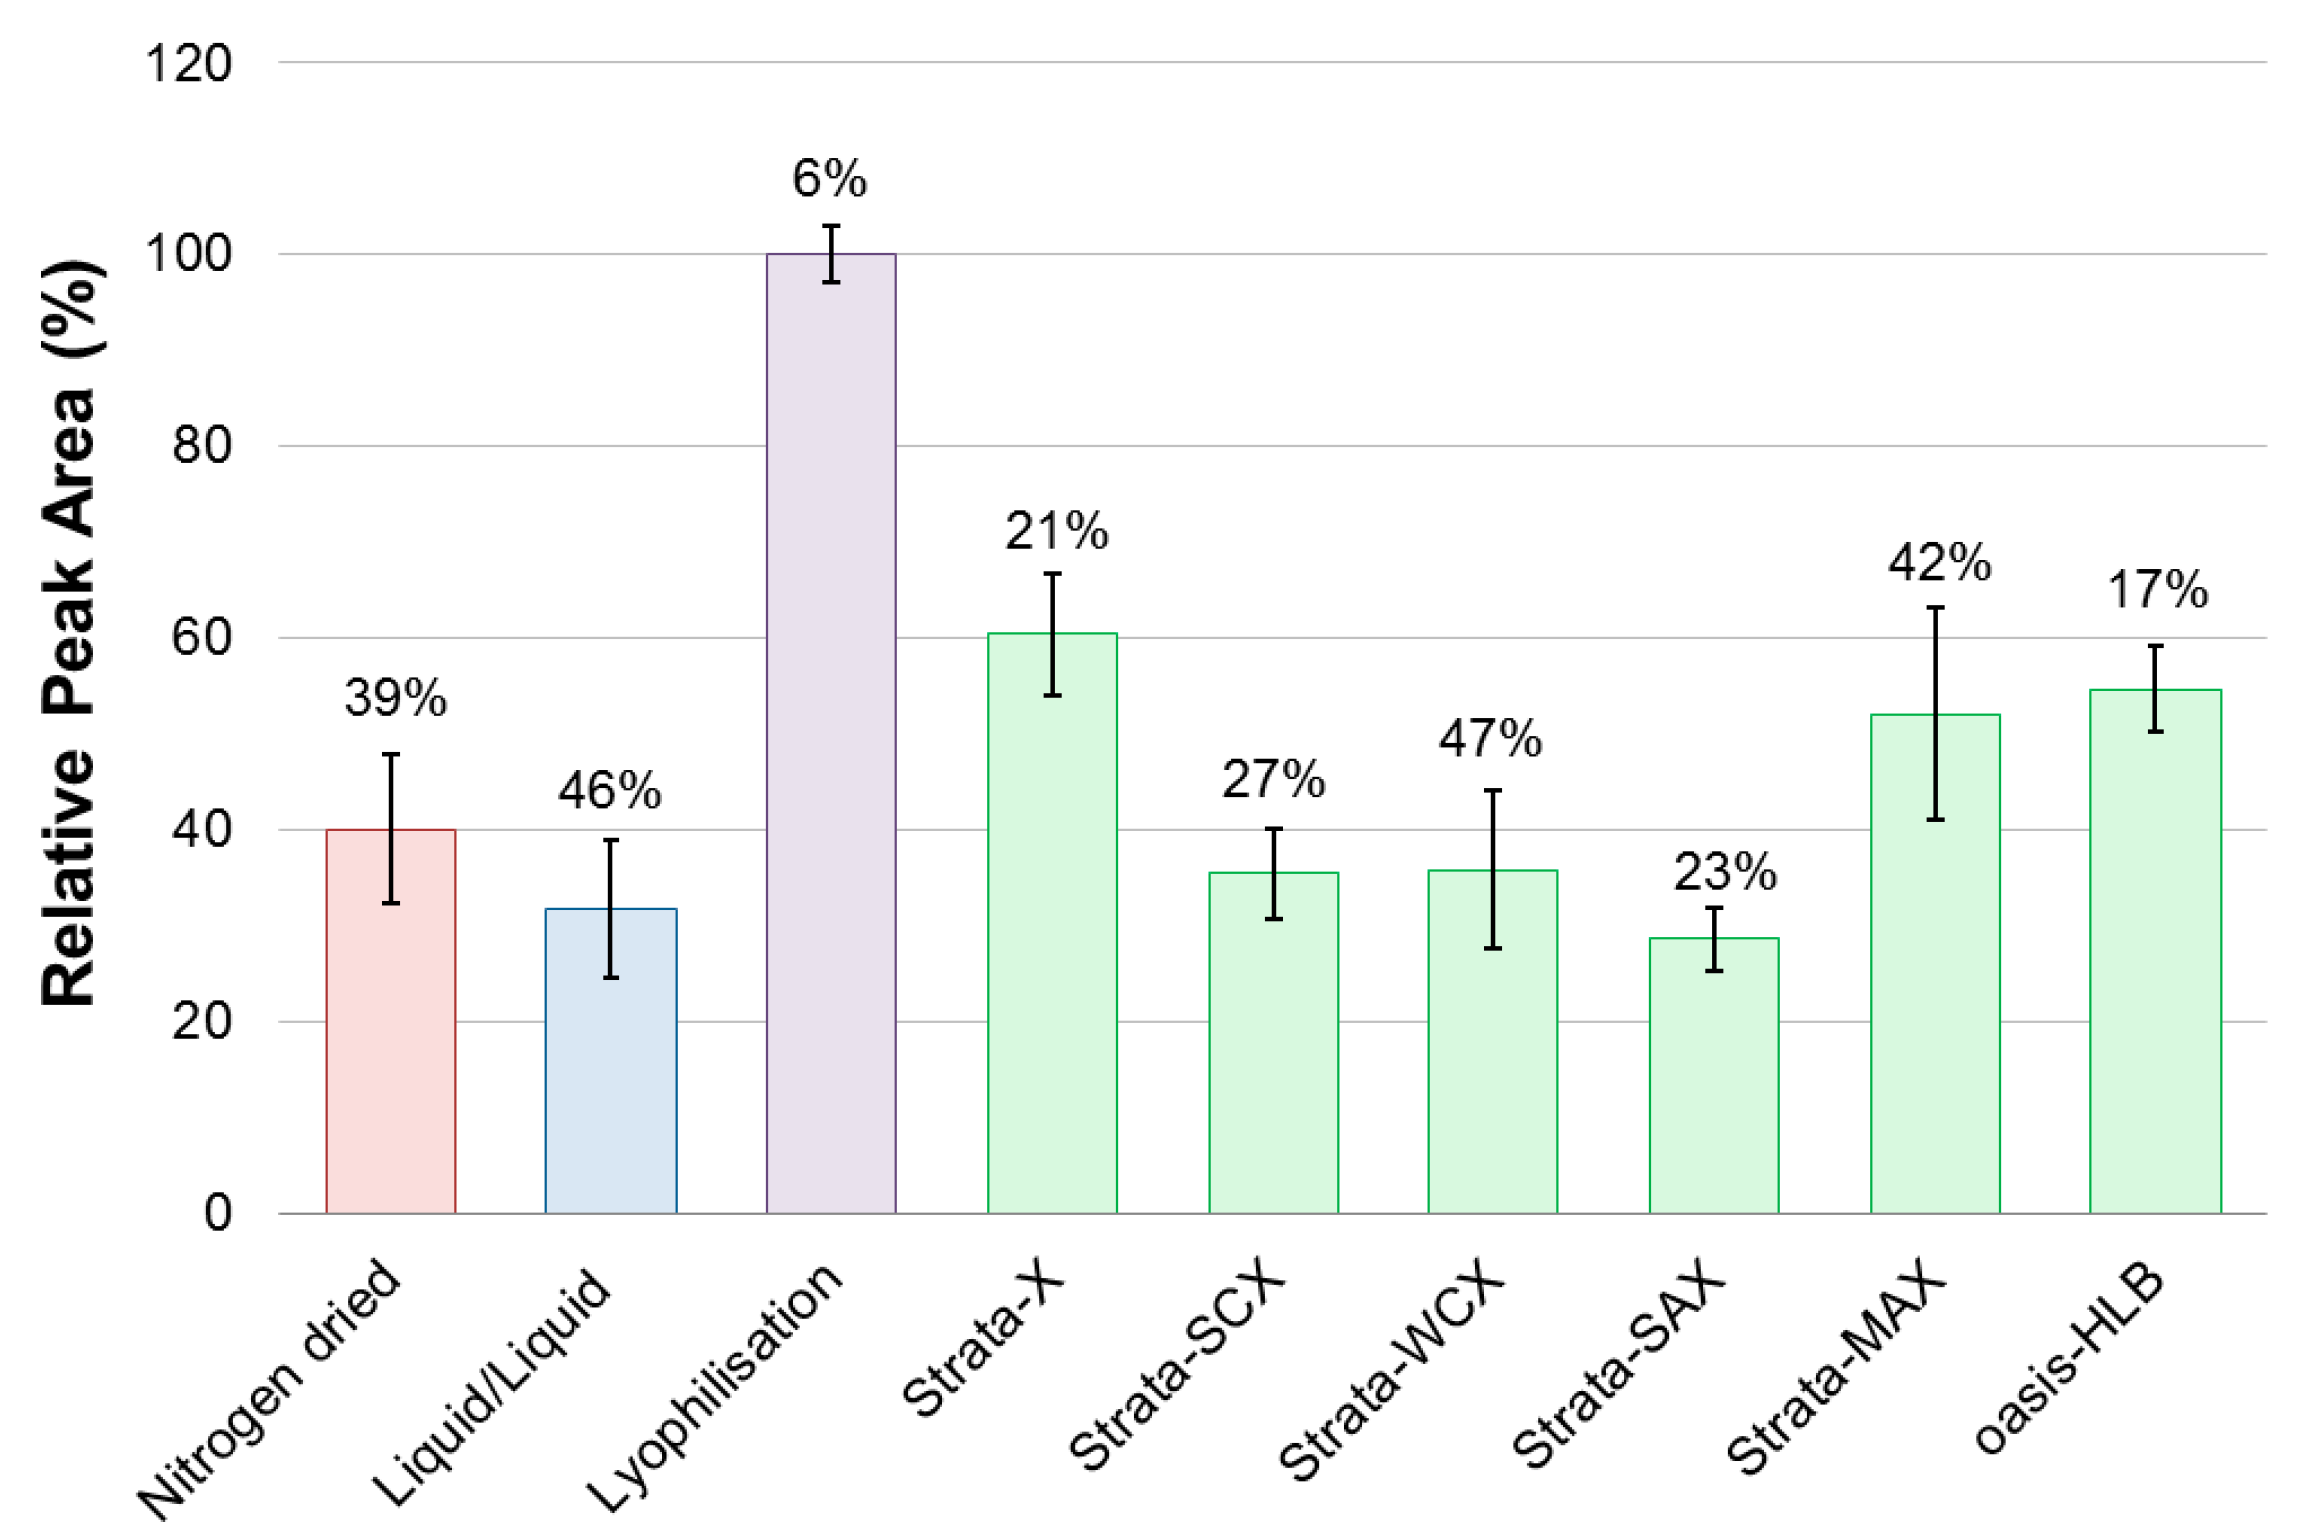Screen dimensions: 2305x1538
Task: Click the Nitrogen dried x-axis label
Action: tap(270, 1390)
